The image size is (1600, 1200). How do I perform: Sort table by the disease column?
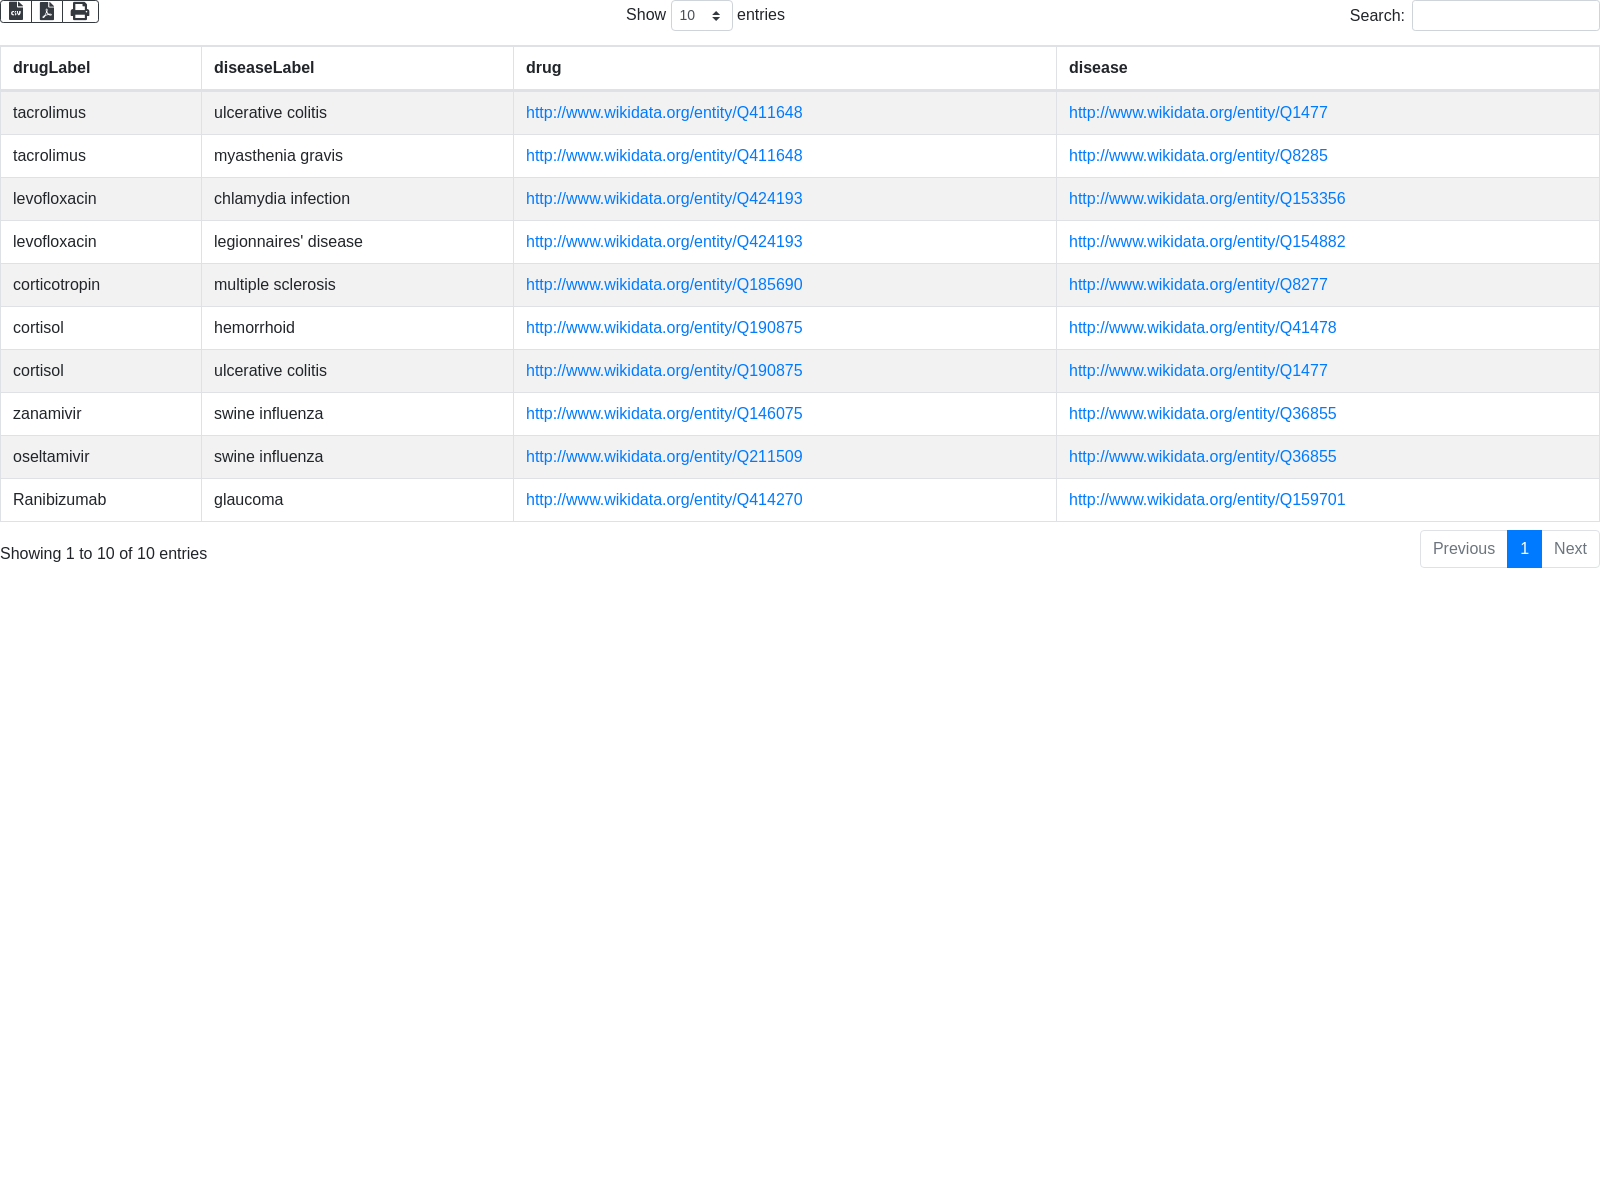[x=1098, y=68]
